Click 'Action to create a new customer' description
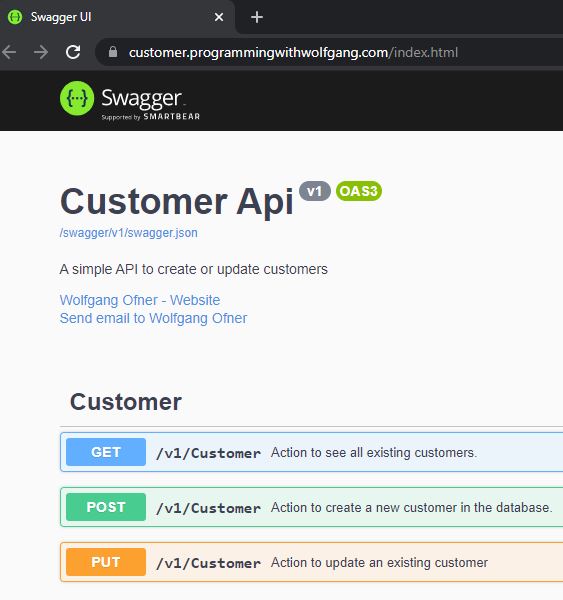This screenshot has height=600, width=563. (x=411, y=508)
